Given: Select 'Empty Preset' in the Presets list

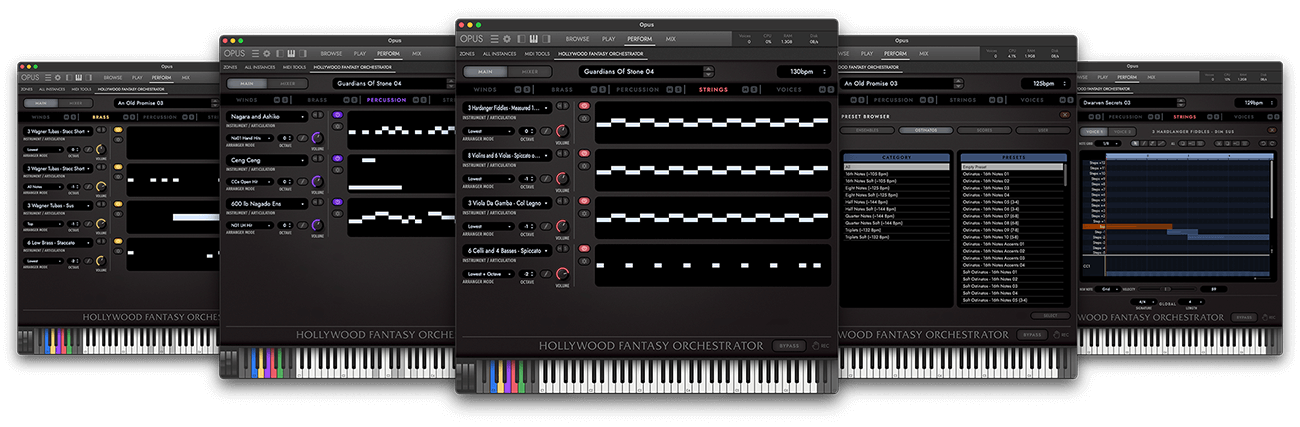Looking at the screenshot, I should pos(1014,166).
